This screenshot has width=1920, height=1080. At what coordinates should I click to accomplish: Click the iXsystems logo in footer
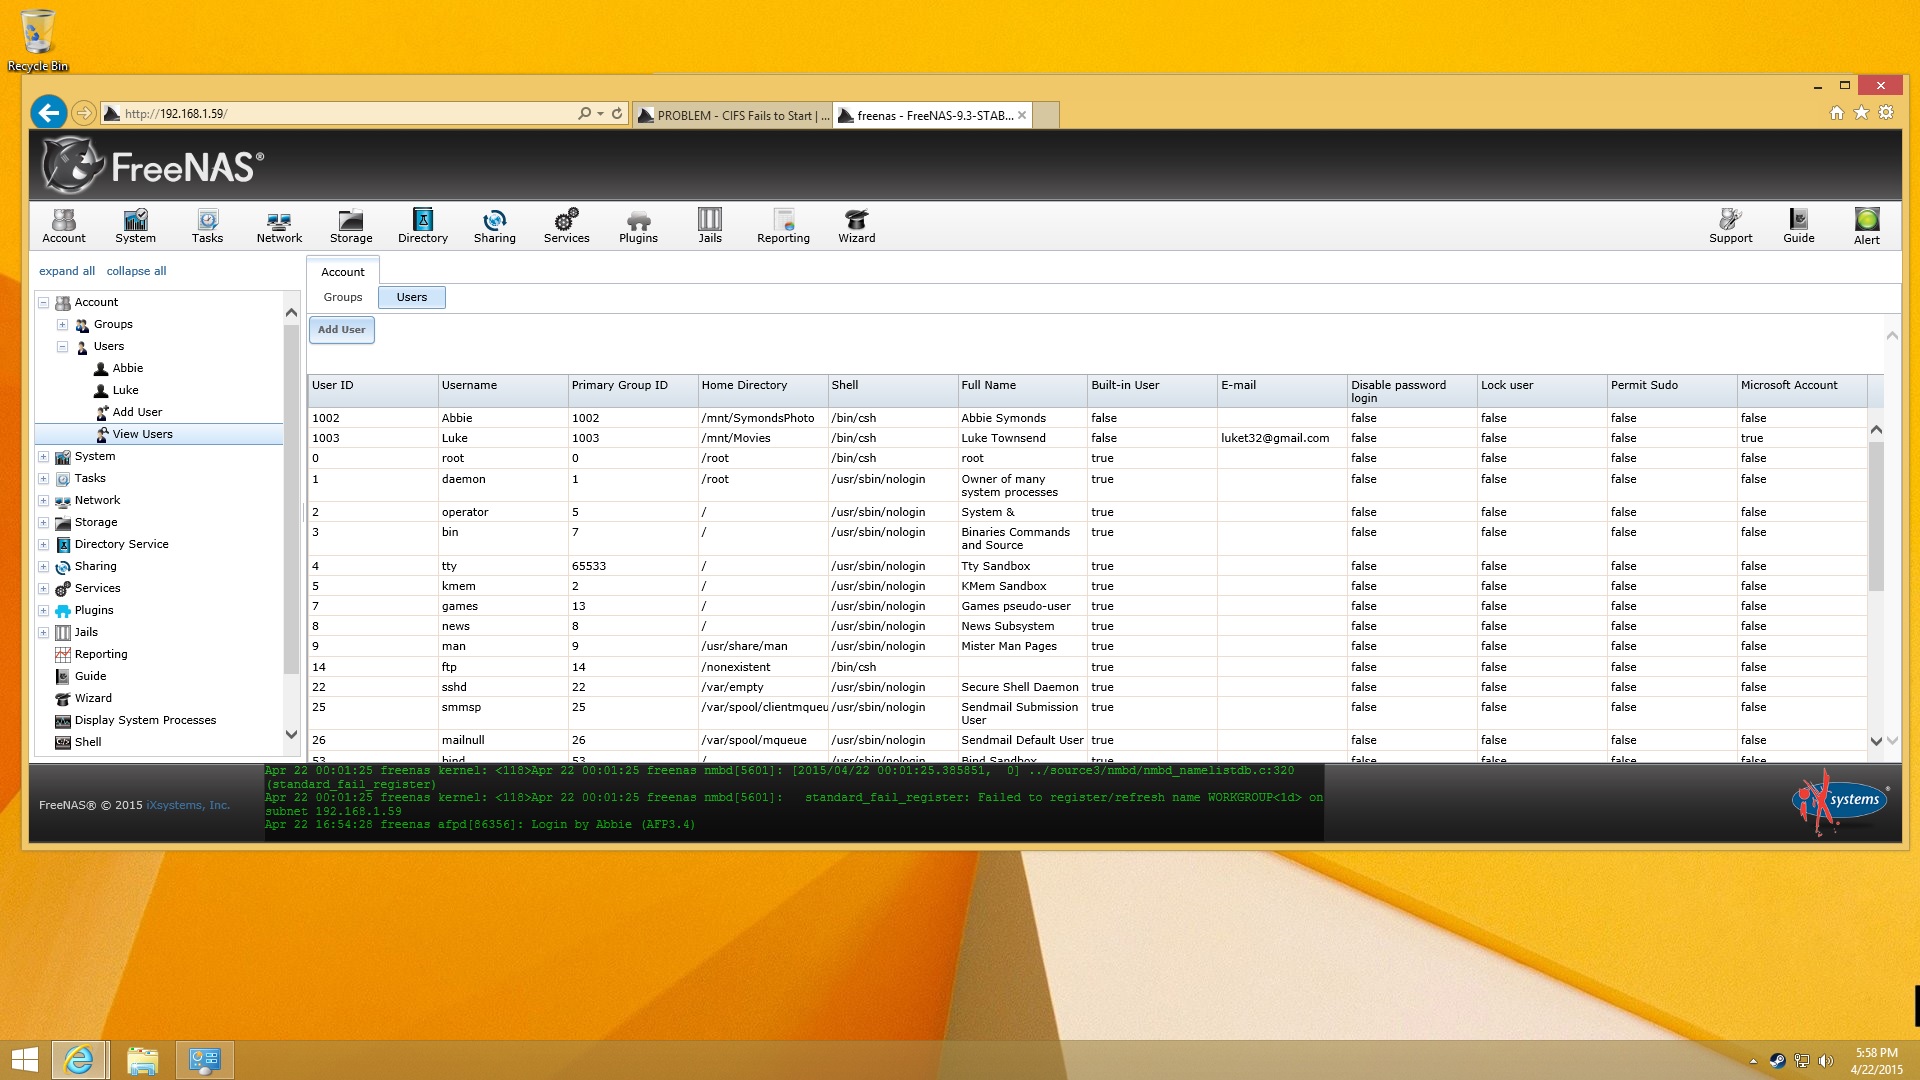pos(1840,801)
